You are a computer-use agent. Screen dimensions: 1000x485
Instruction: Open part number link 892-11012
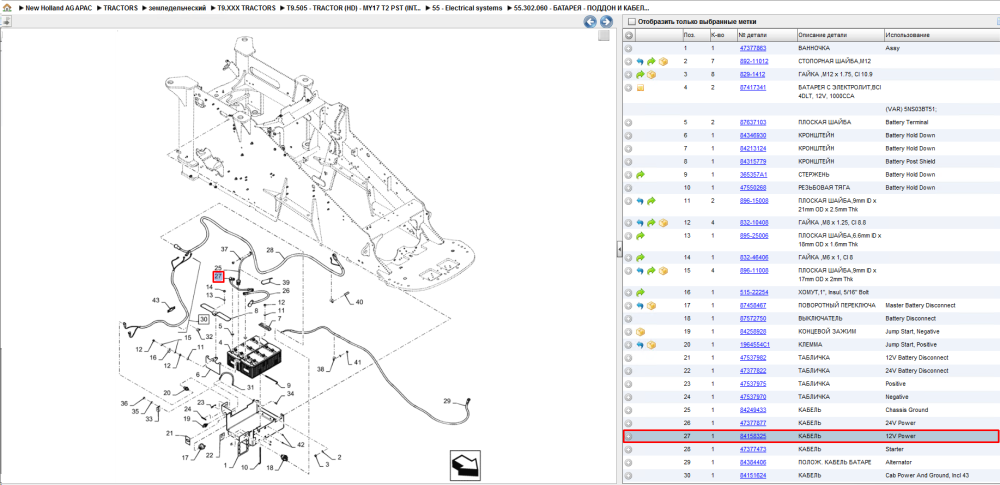[753, 61]
